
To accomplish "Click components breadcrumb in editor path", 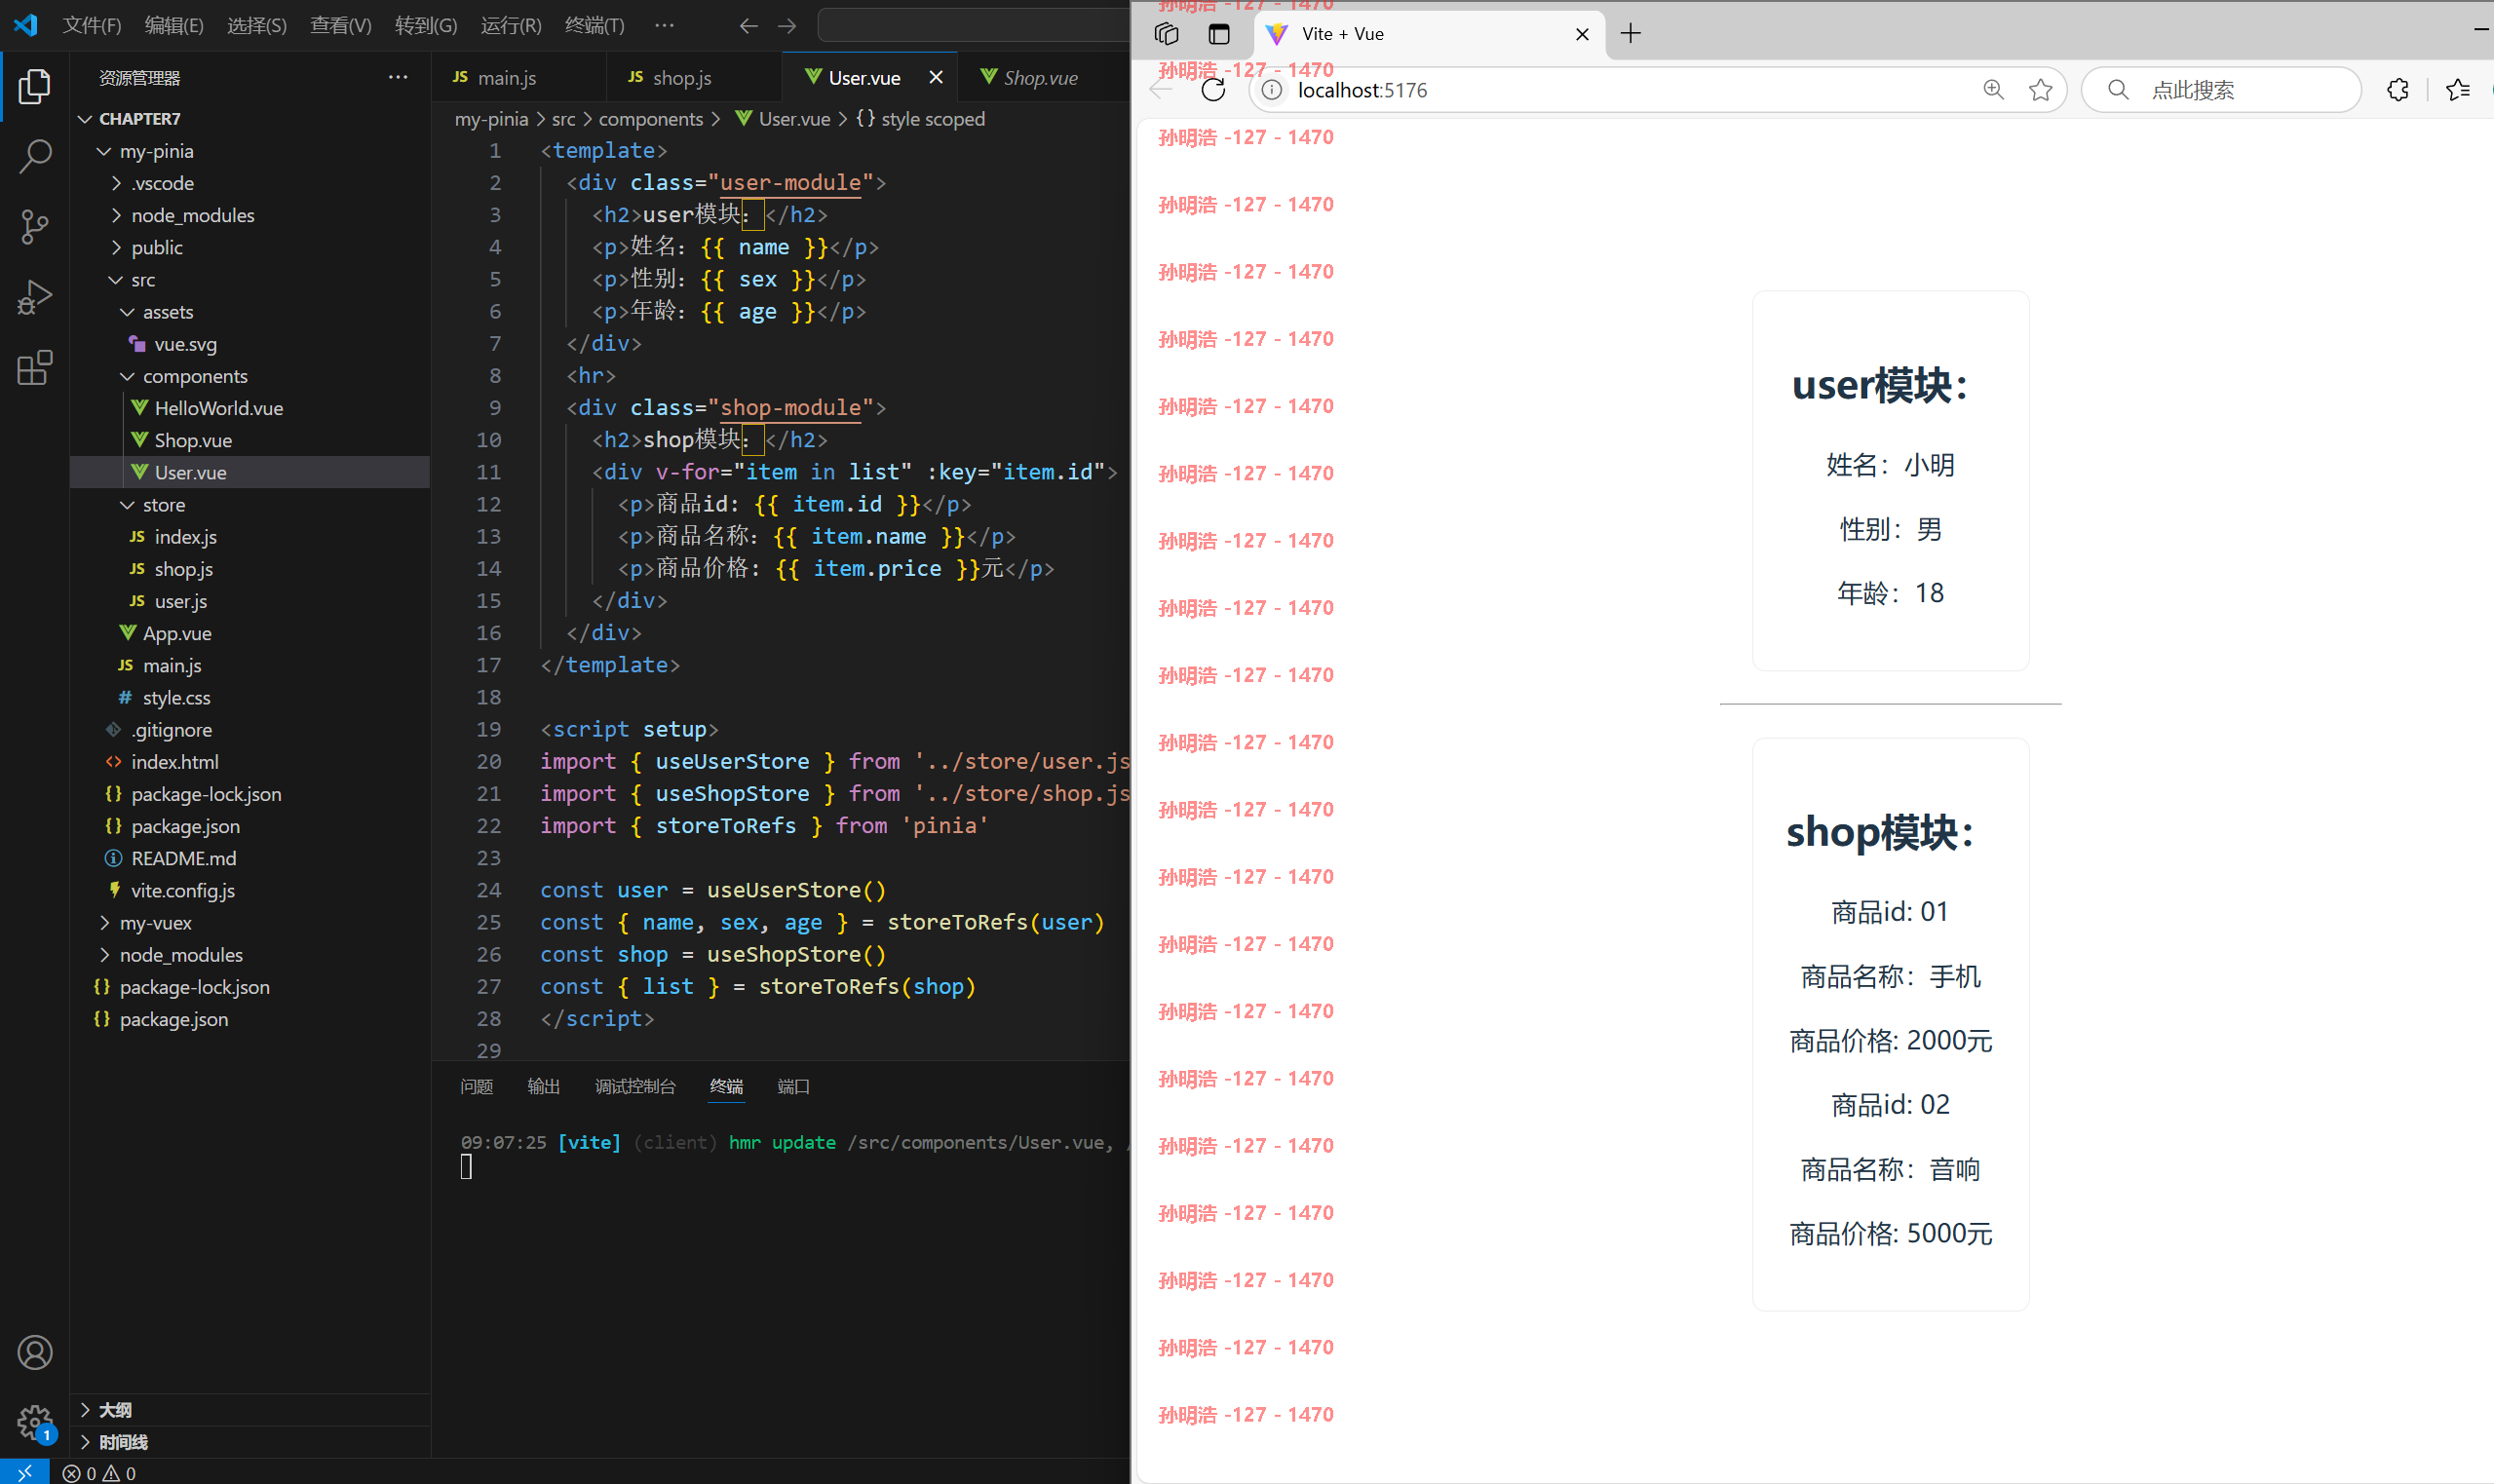I will (x=651, y=119).
